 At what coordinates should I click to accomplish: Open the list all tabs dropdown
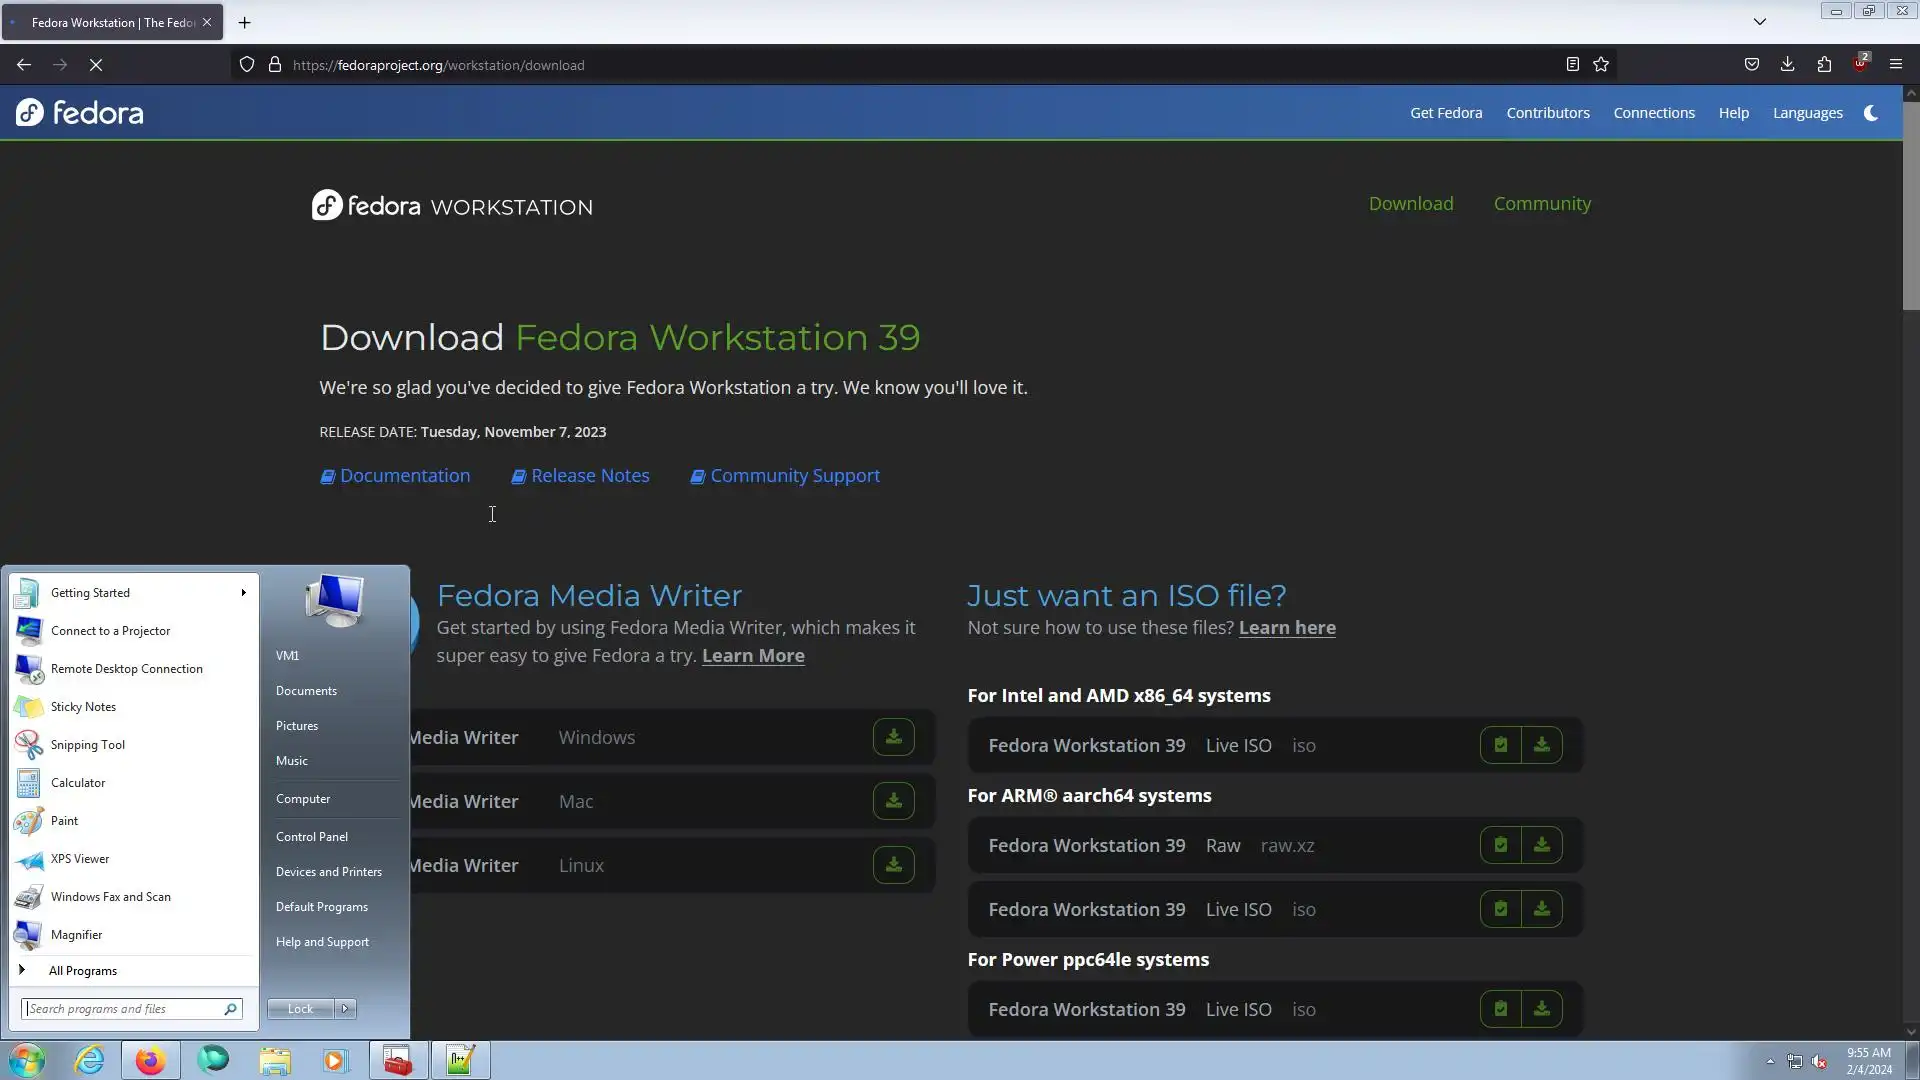(x=1760, y=22)
